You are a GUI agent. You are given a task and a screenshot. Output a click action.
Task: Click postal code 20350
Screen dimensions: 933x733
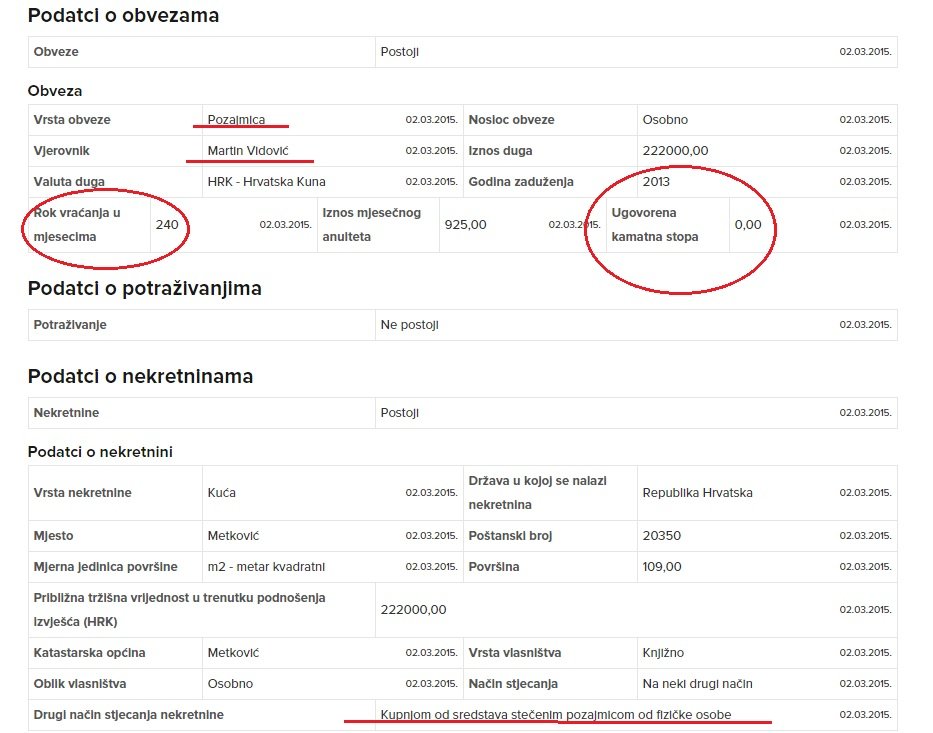tap(661, 536)
